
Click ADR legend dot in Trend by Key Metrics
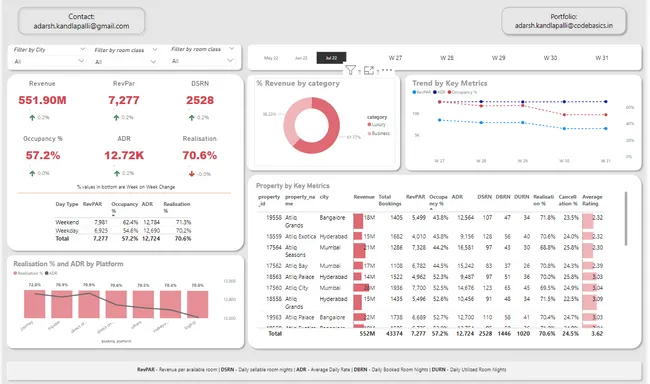[435, 92]
